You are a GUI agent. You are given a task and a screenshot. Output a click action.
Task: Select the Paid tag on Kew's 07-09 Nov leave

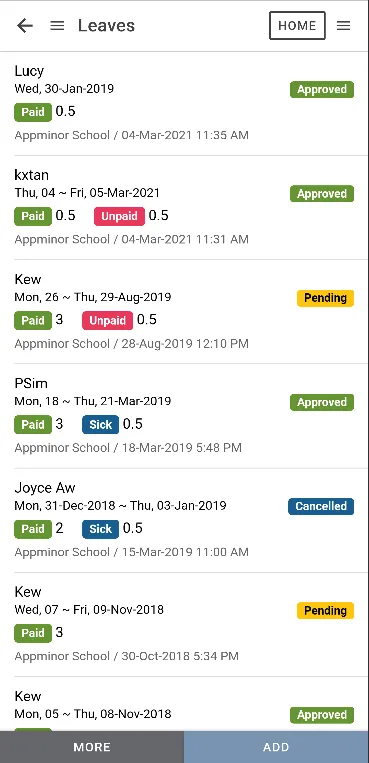coord(33,633)
